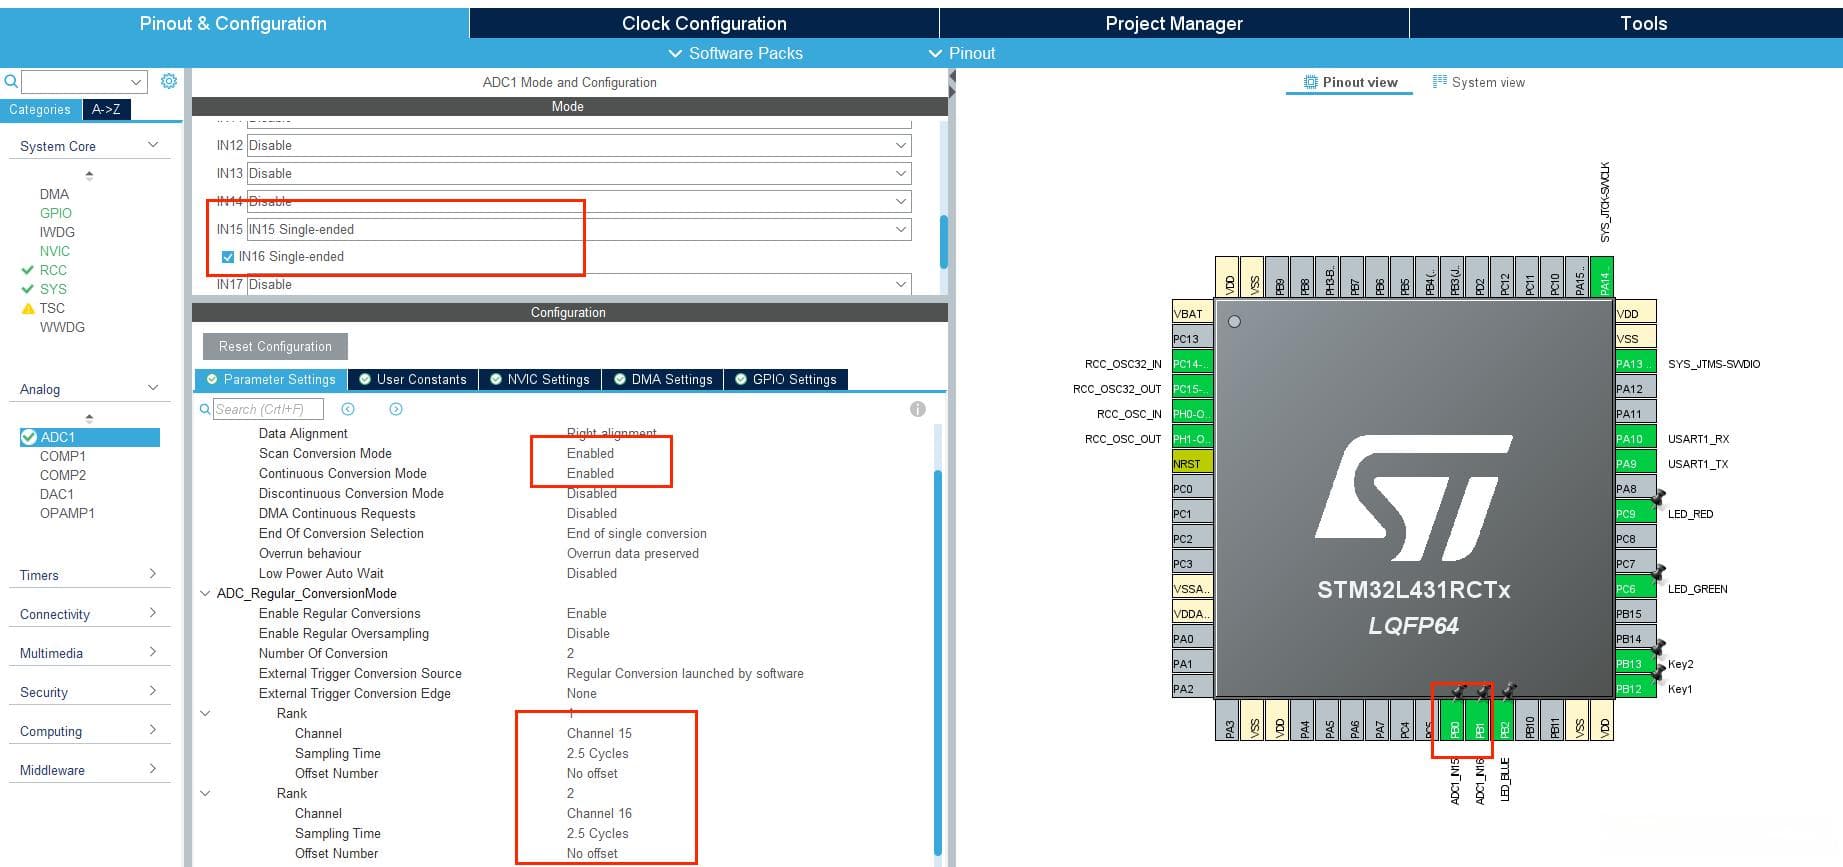Viewport: 1843px width, 867px height.
Task: Click the category search combo box
Action: pyautogui.click(x=85, y=81)
